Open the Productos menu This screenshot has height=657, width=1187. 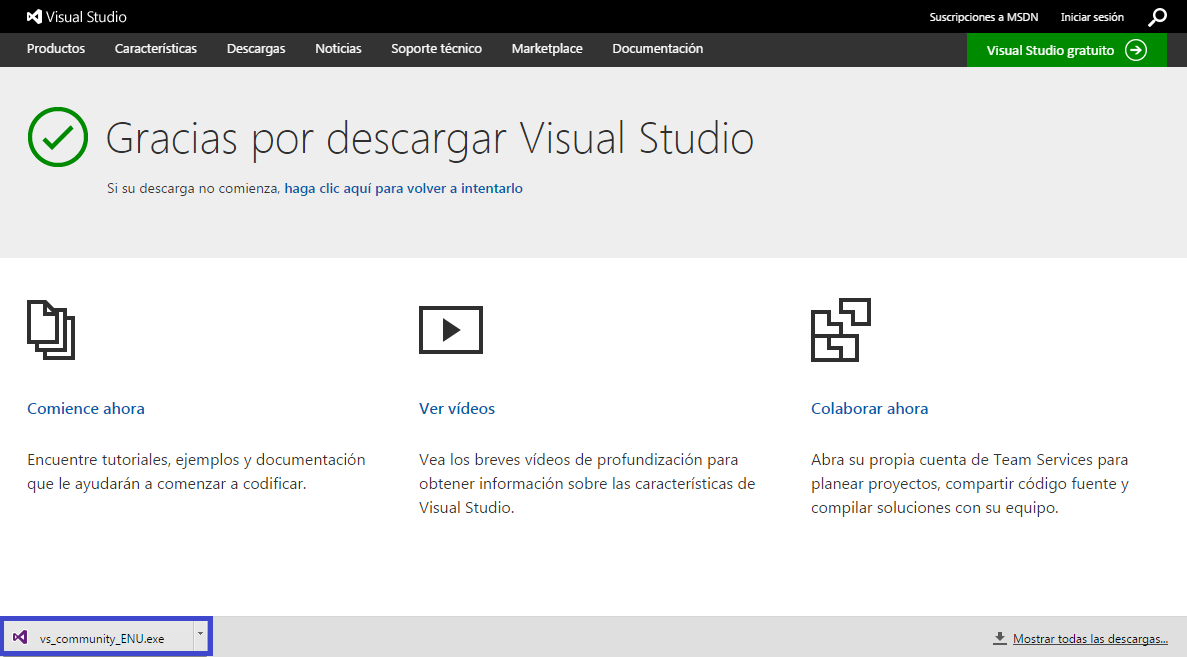point(56,48)
